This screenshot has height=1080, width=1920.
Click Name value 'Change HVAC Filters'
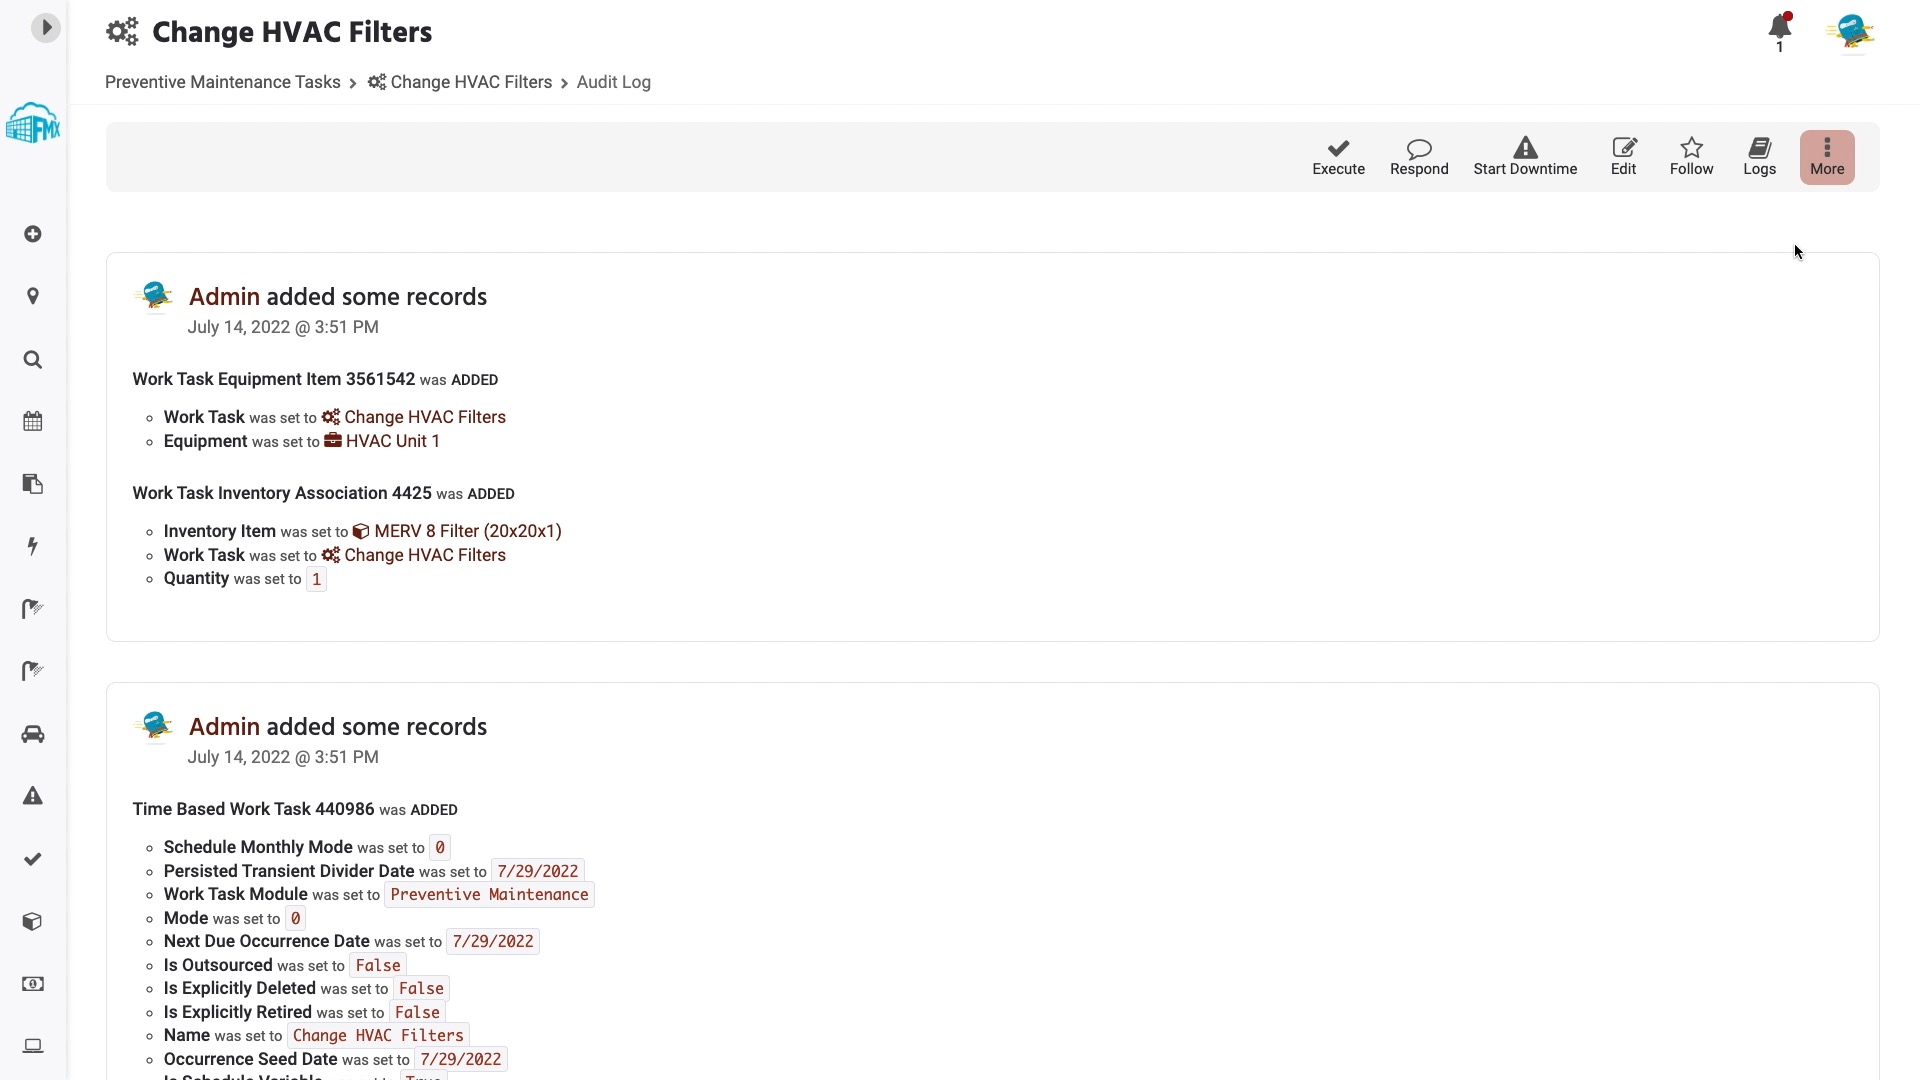(378, 1036)
